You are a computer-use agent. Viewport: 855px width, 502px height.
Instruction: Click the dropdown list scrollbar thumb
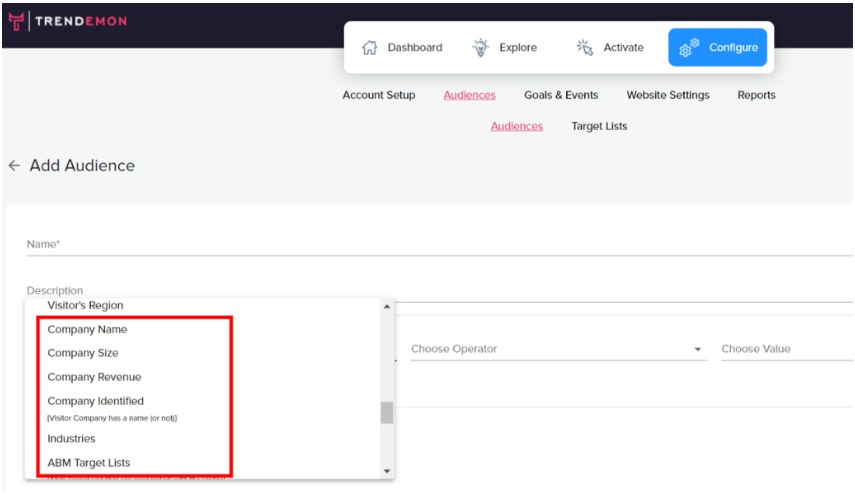pyautogui.click(x=387, y=413)
